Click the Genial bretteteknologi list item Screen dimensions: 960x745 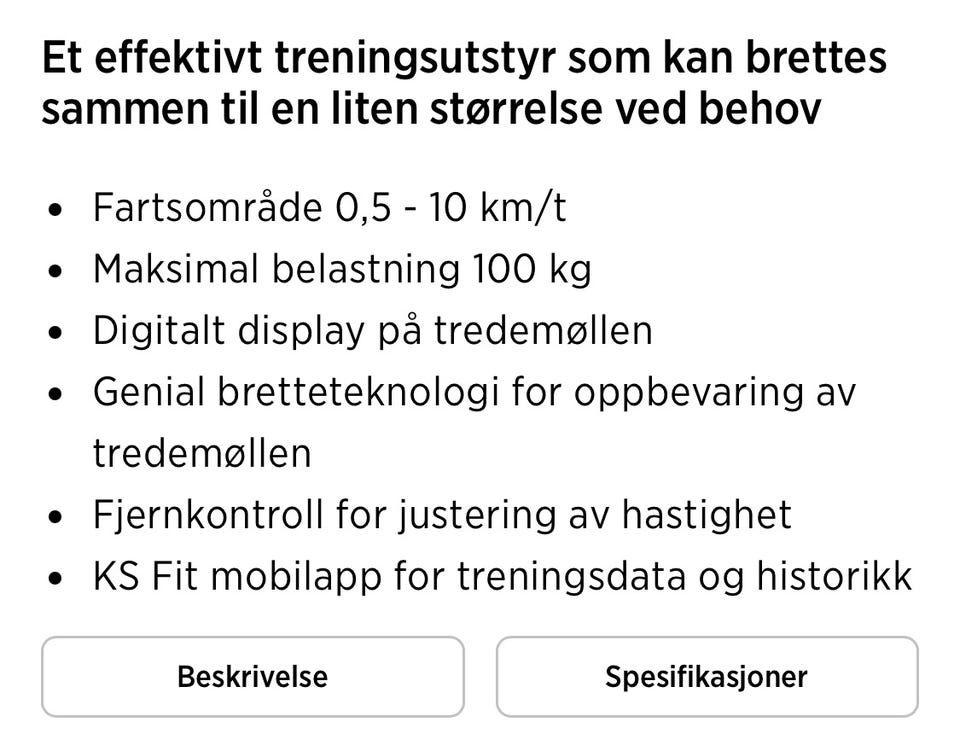coord(473,392)
